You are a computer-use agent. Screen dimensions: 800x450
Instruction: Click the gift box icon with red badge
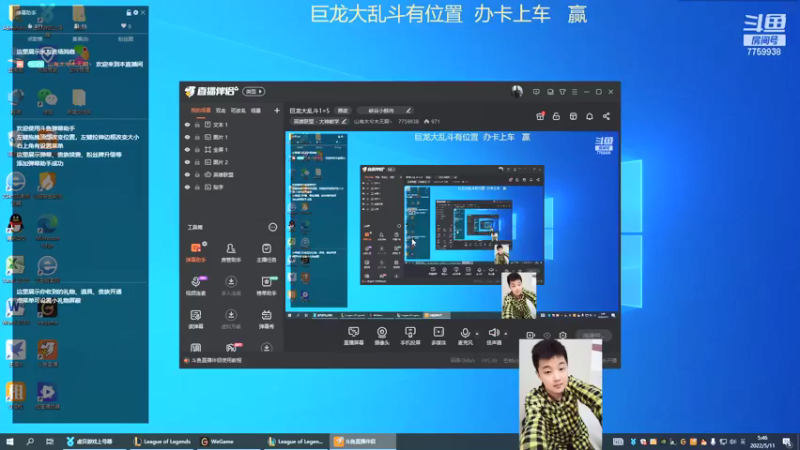pyautogui.click(x=540, y=116)
